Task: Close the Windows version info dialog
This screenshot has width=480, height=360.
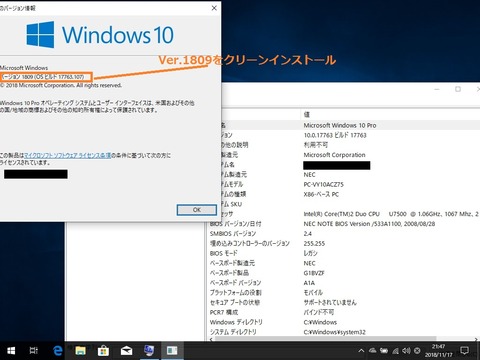Action: [x=214, y=8]
